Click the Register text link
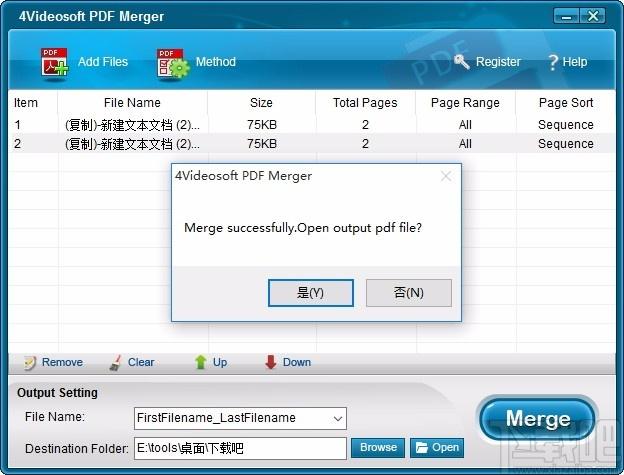This screenshot has width=624, height=475. click(x=498, y=62)
